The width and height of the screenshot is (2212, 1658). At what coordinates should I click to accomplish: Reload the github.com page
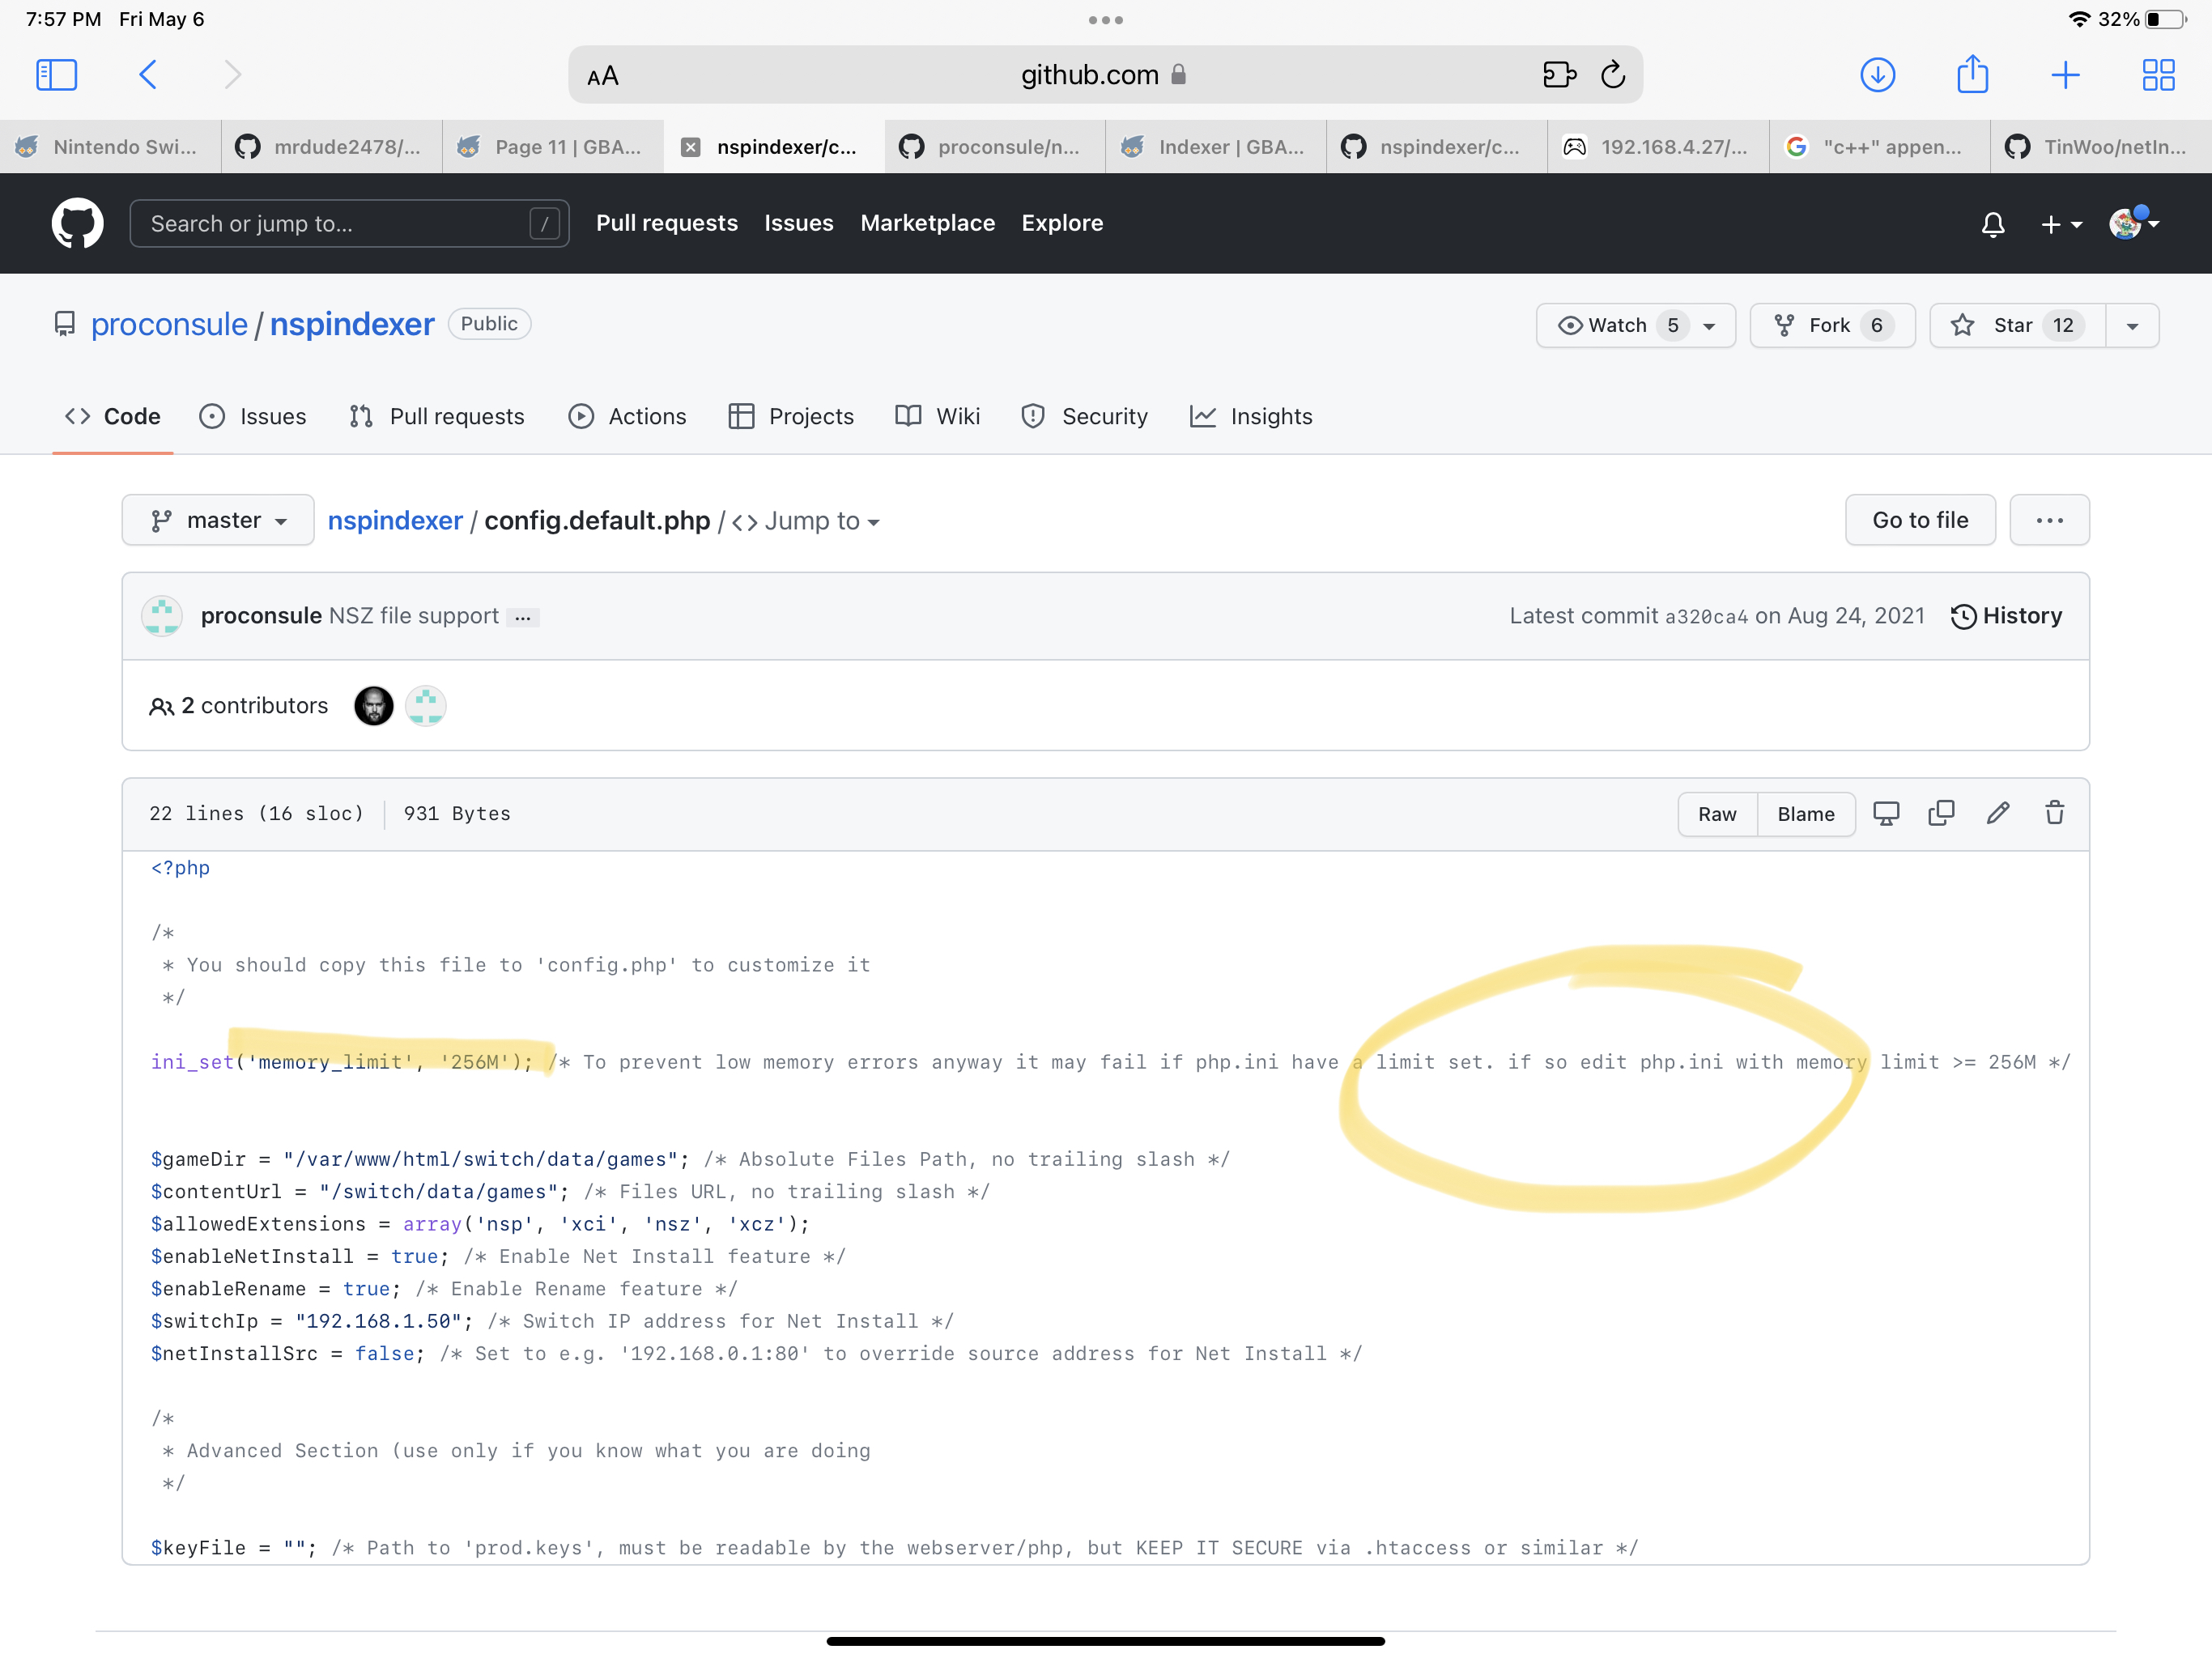(x=1613, y=75)
